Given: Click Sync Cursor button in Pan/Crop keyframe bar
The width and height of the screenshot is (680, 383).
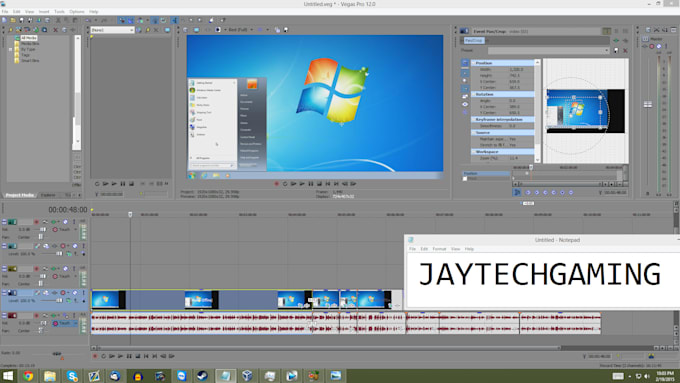Looking at the screenshot, I should tap(517, 193).
